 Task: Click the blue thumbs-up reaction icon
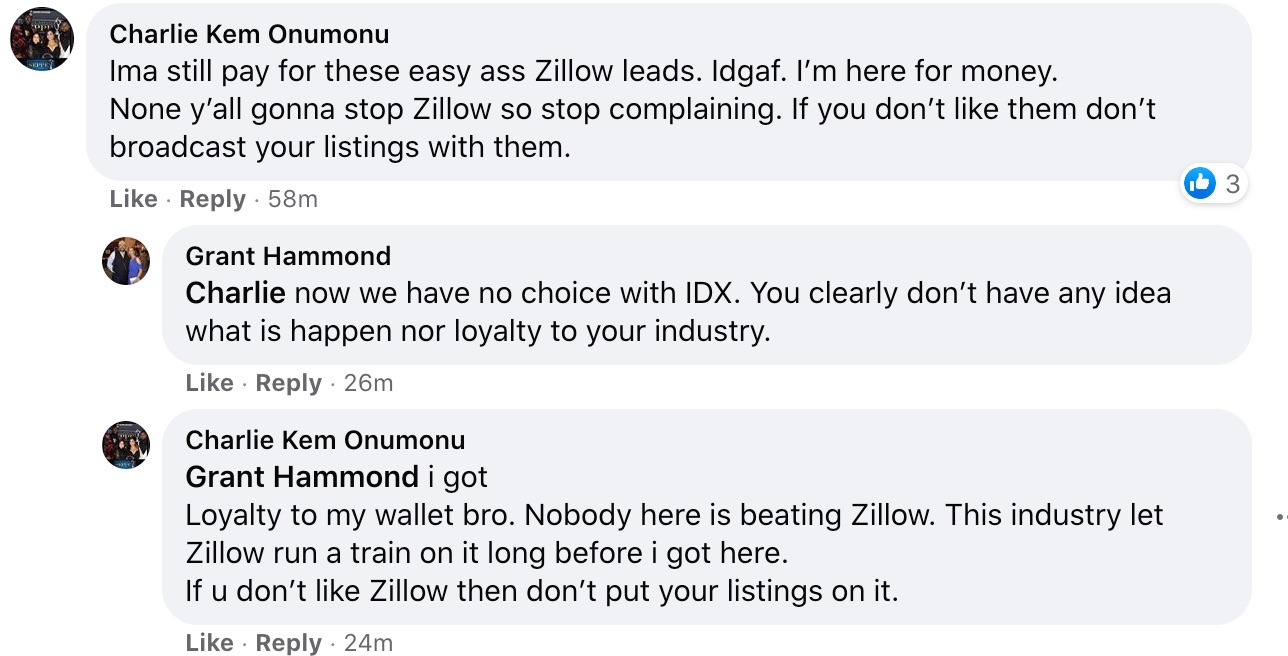tap(1199, 183)
